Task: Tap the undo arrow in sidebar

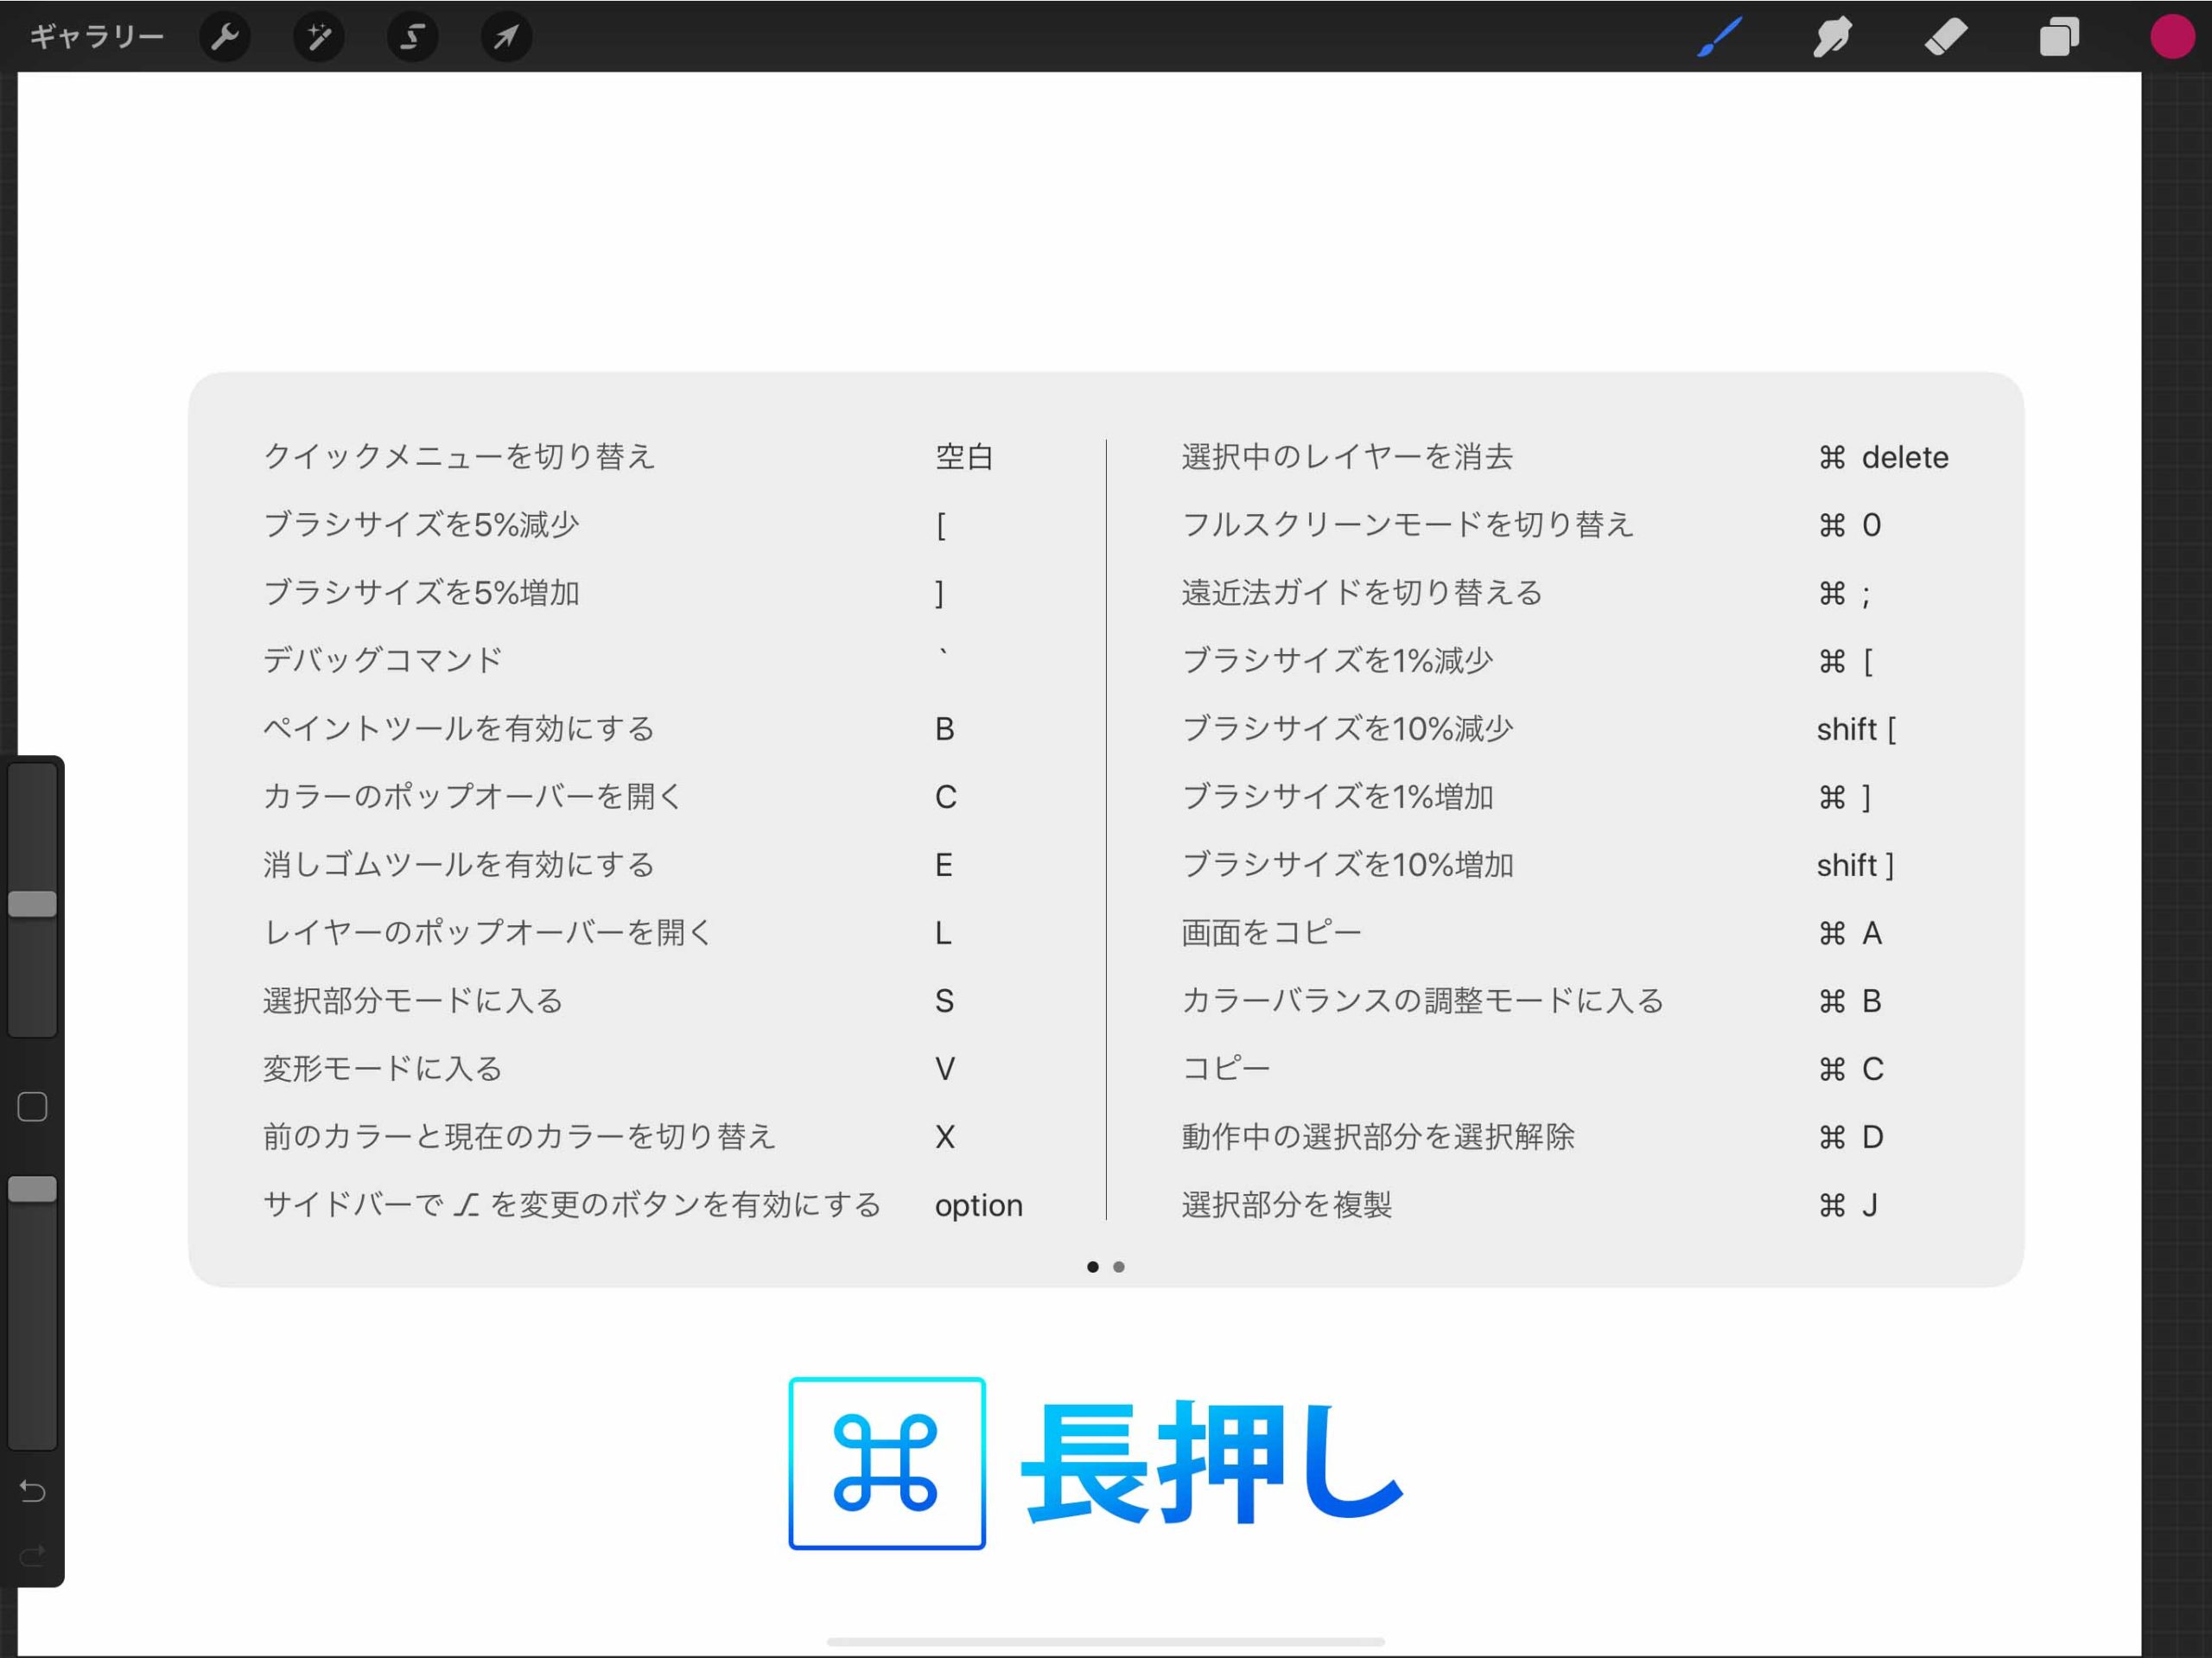Action: tap(32, 1492)
